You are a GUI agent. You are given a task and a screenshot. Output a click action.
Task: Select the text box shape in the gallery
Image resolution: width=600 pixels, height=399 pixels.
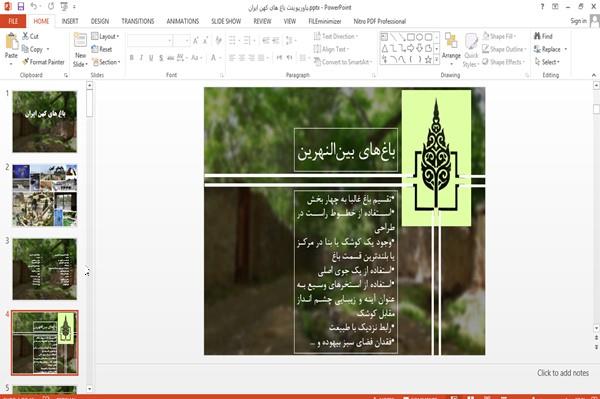coord(384,37)
